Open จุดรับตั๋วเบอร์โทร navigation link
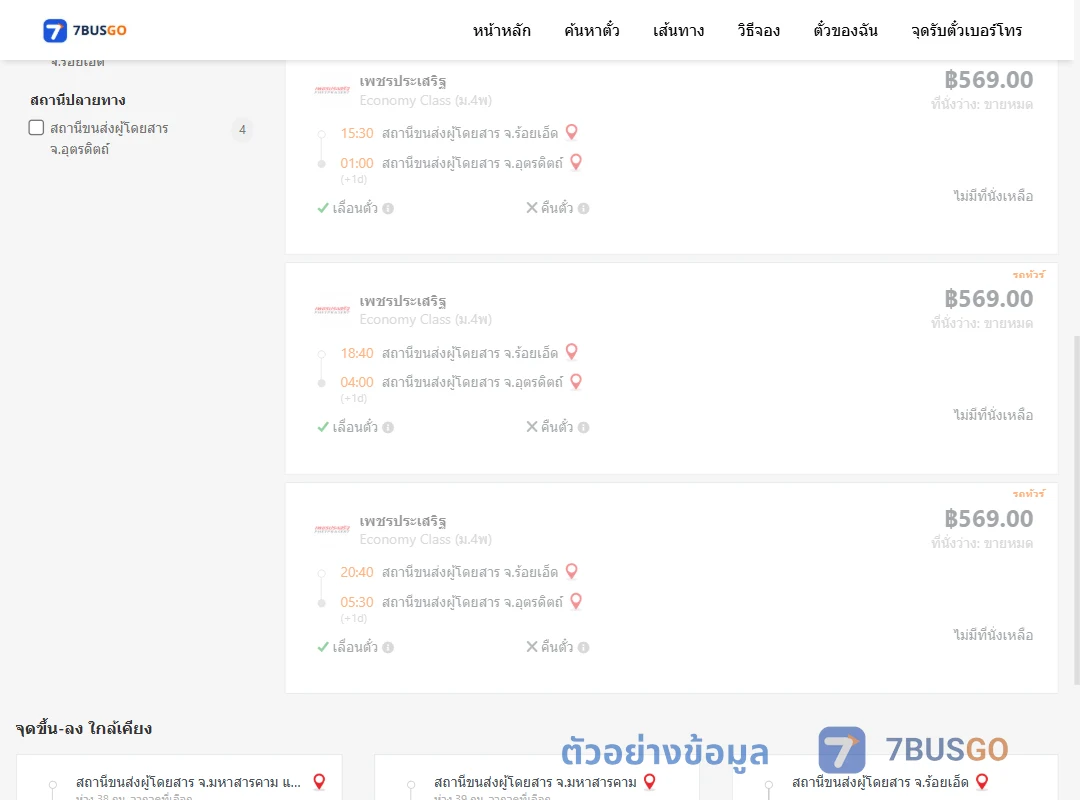1080x800 pixels. tap(966, 30)
